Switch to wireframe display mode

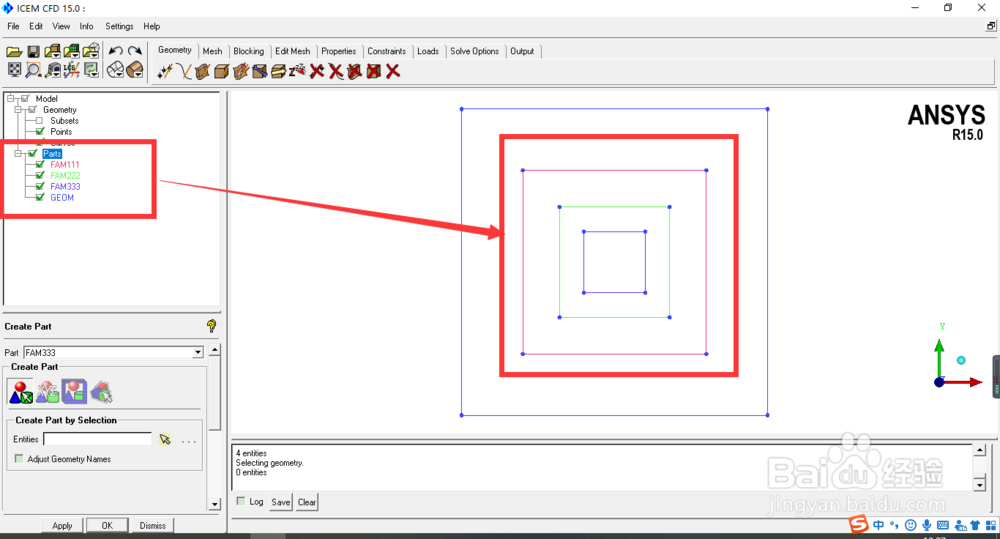coord(115,70)
